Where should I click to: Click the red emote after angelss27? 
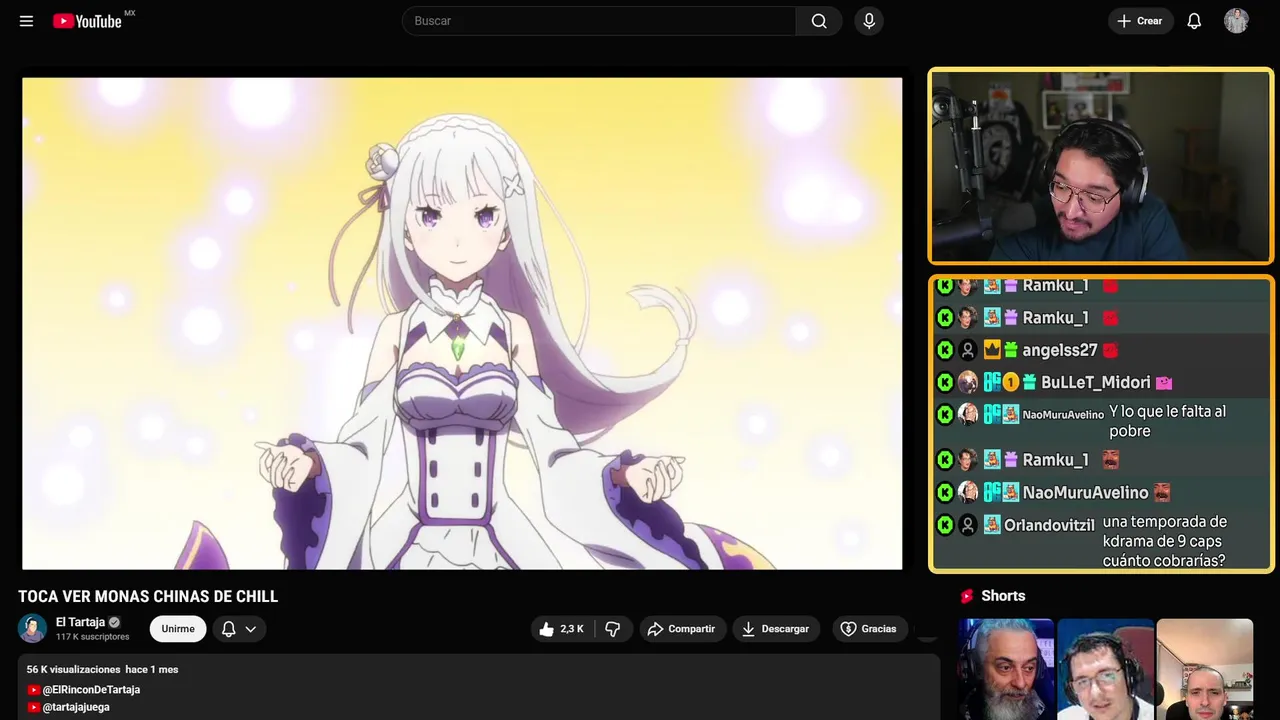click(1110, 351)
